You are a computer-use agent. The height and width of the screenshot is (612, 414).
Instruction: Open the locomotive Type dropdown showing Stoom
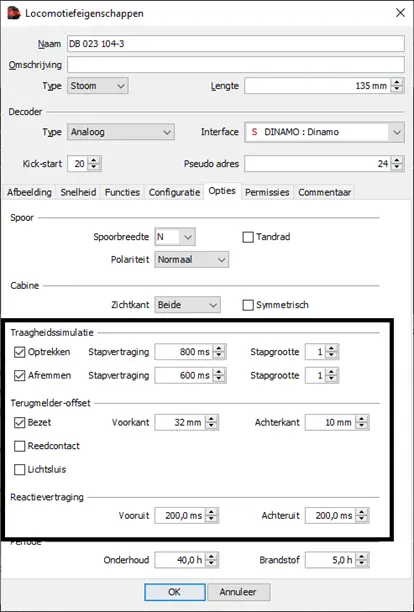pyautogui.click(x=98, y=86)
